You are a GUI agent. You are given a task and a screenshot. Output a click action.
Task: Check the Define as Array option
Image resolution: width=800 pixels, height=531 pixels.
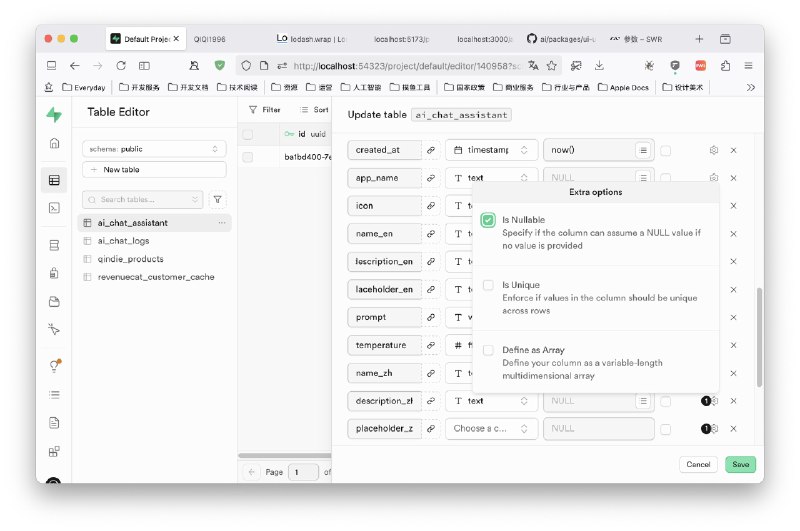[x=488, y=350]
